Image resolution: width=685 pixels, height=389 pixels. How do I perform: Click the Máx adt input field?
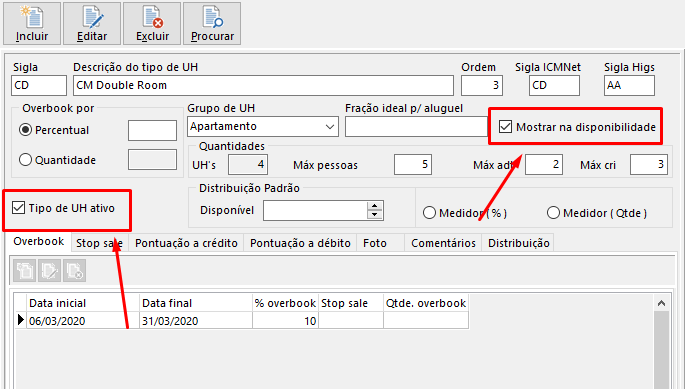(x=544, y=165)
